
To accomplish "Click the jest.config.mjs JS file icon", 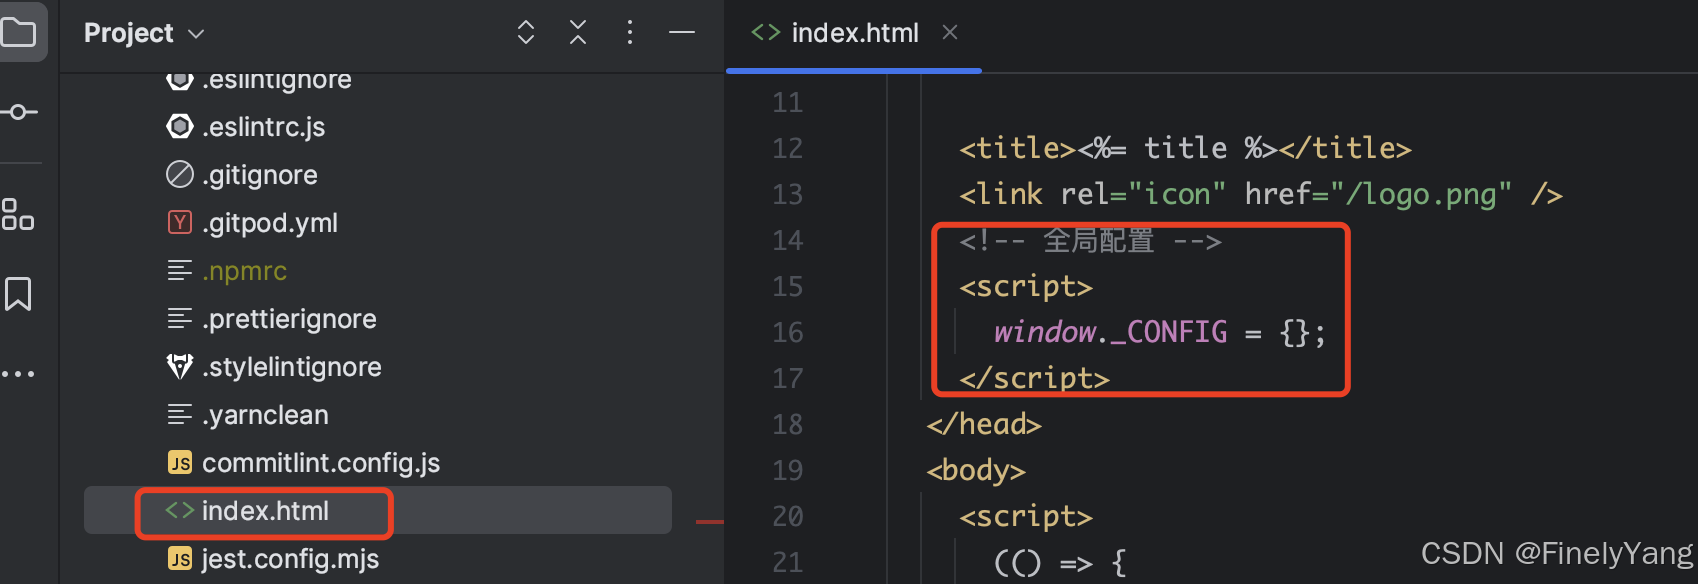I will point(180,559).
